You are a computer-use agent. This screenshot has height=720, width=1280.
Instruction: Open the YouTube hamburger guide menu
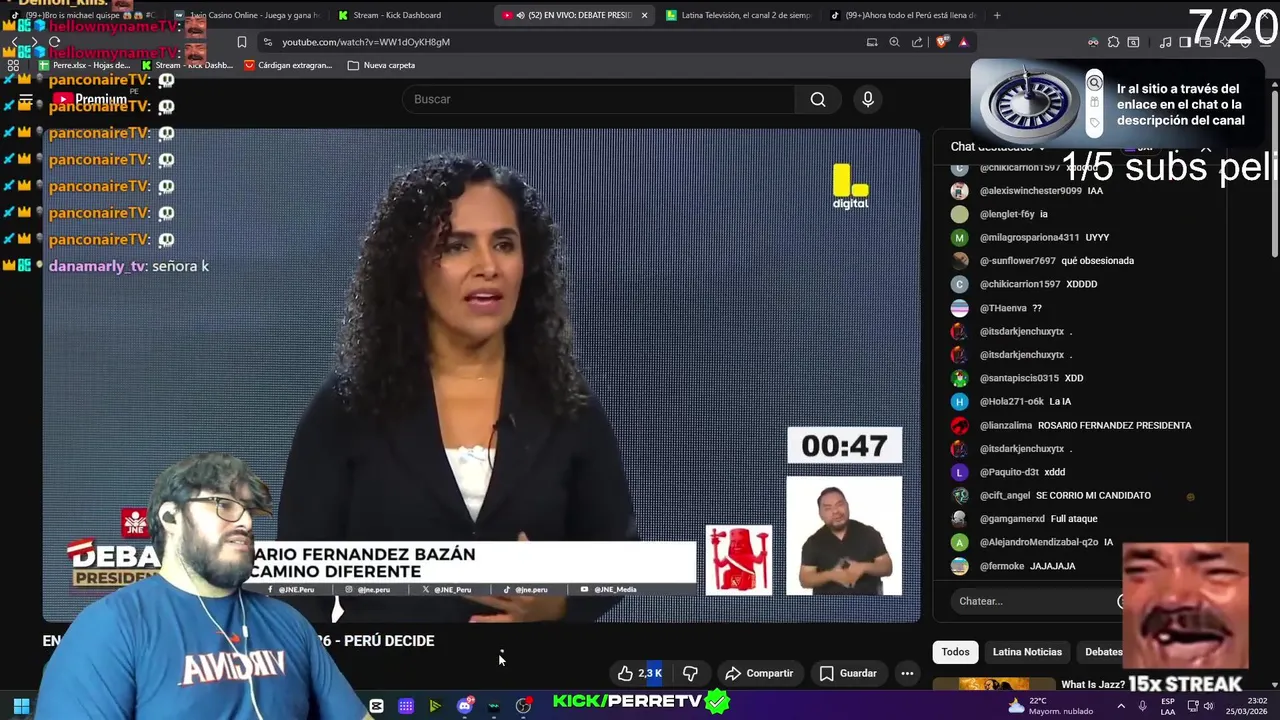(x=26, y=99)
